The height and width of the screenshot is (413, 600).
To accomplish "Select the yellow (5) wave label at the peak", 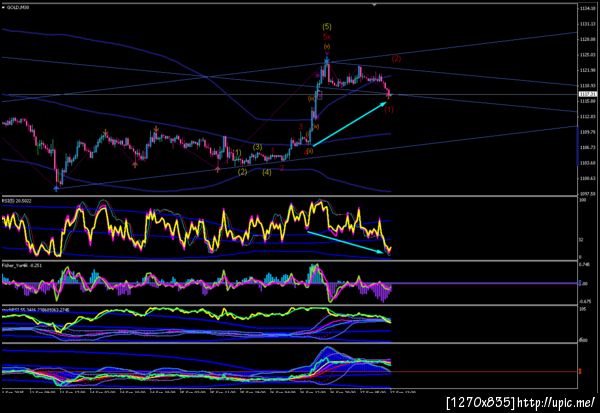I will coord(327,27).
